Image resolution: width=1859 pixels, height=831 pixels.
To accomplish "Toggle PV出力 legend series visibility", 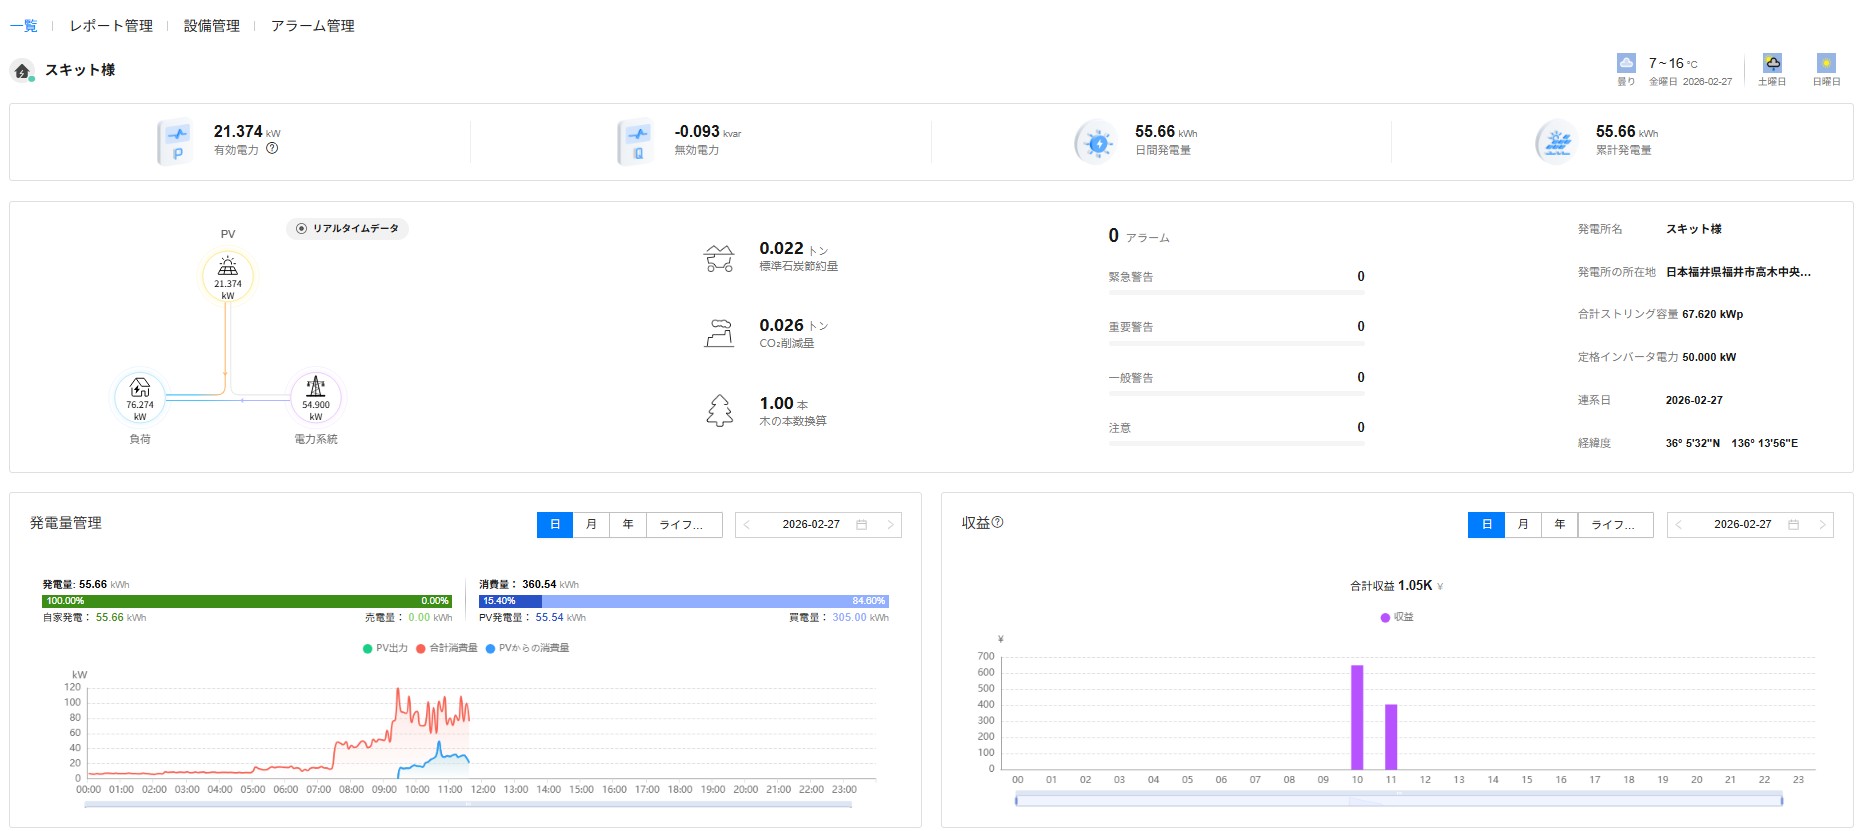I will (385, 649).
